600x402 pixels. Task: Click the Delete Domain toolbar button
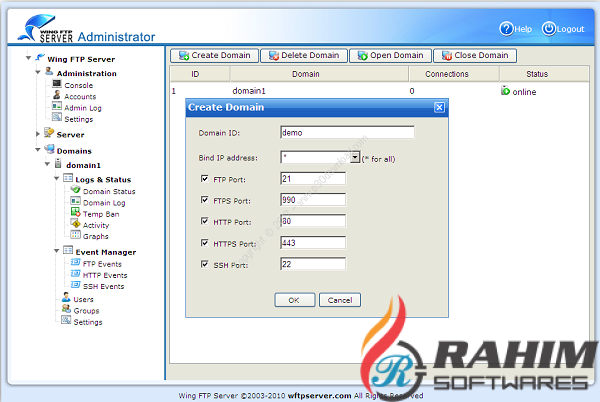303,56
